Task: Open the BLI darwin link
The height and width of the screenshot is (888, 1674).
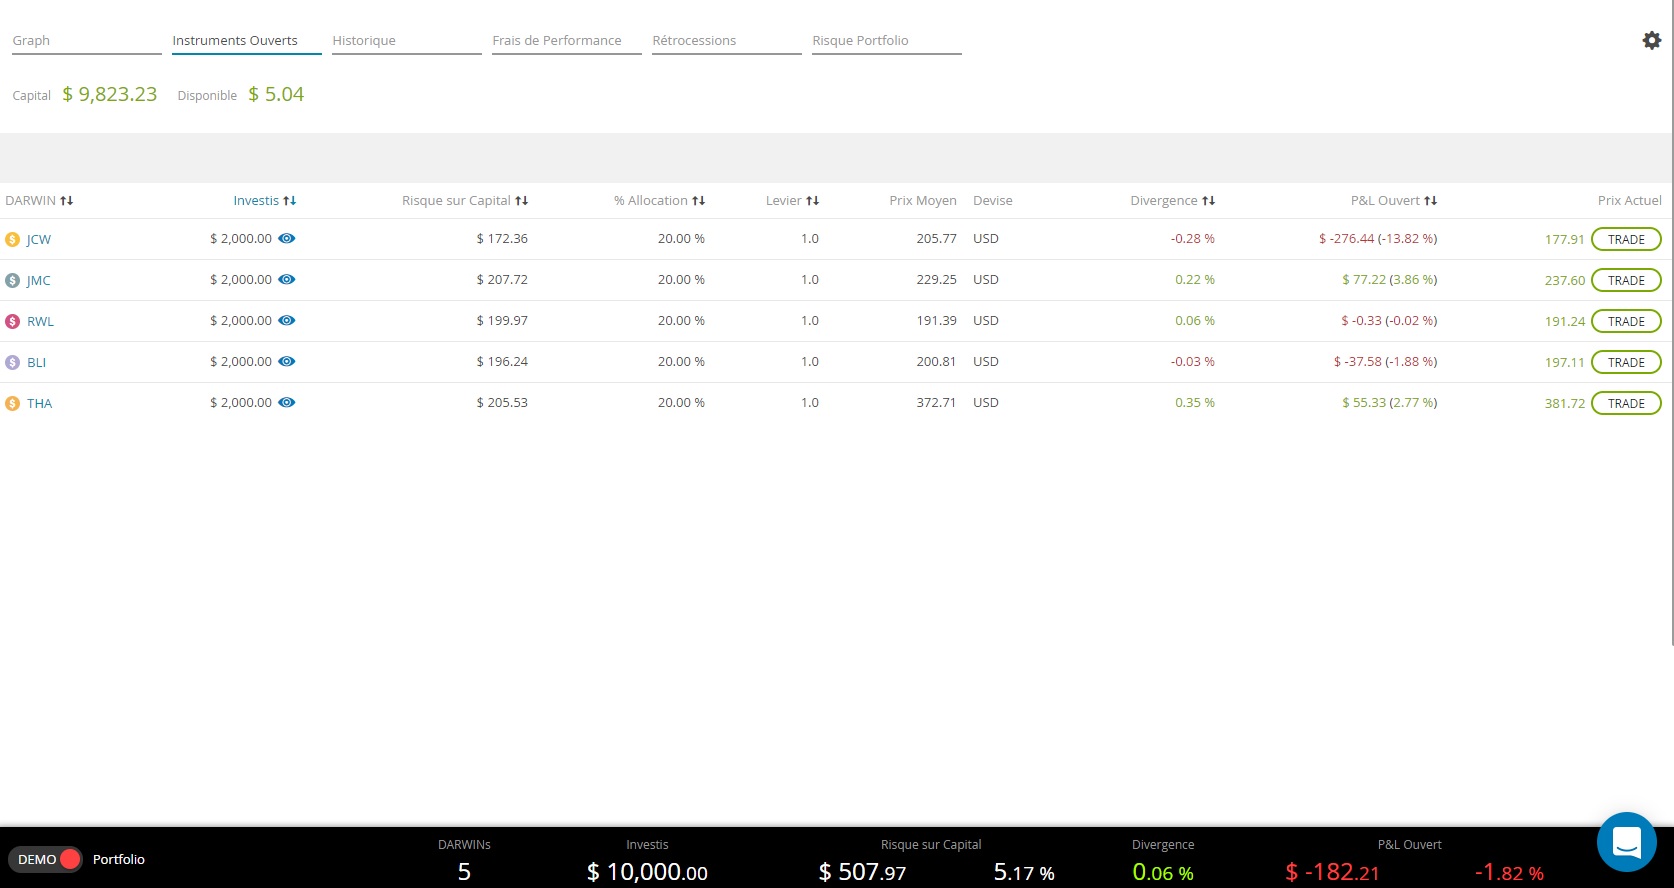Action: pos(36,363)
